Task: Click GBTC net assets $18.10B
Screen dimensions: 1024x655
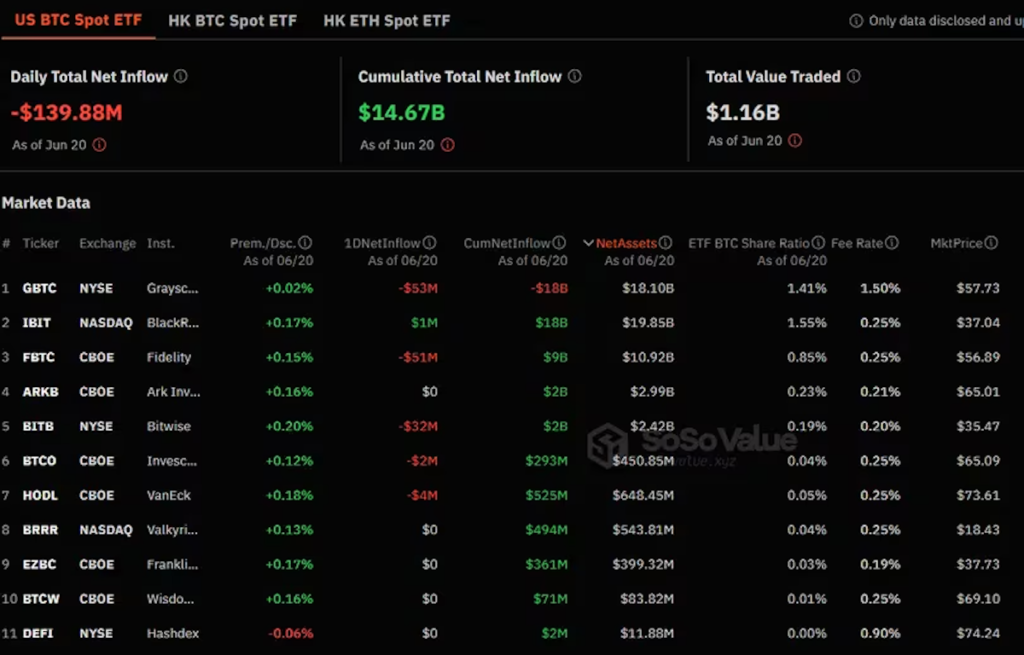Action: [x=648, y=288]
